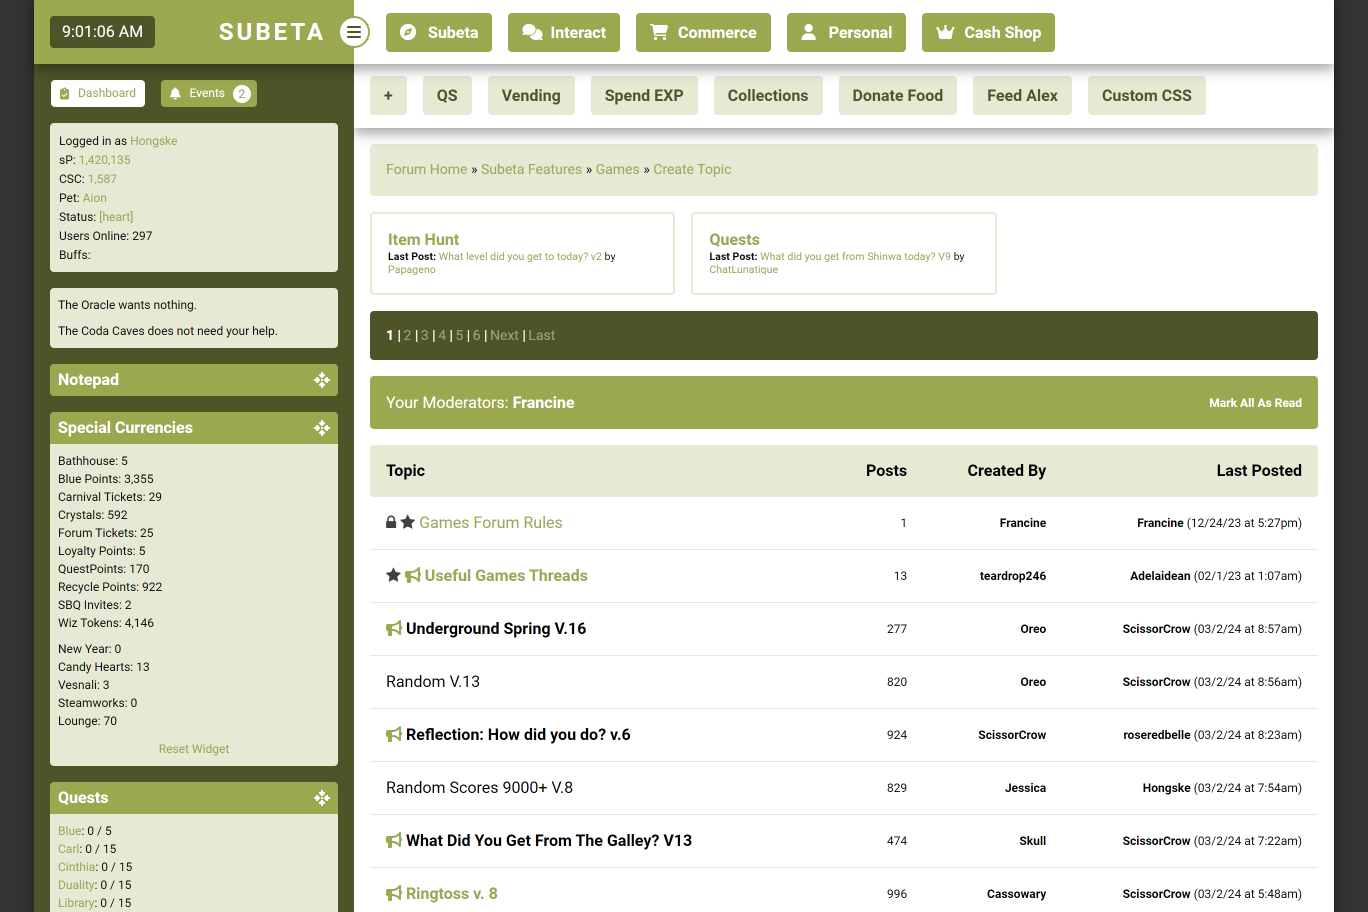Go to page 2 of the forum
The image size is (1368, 912).
pyautogui.click(x=407, y=336)
